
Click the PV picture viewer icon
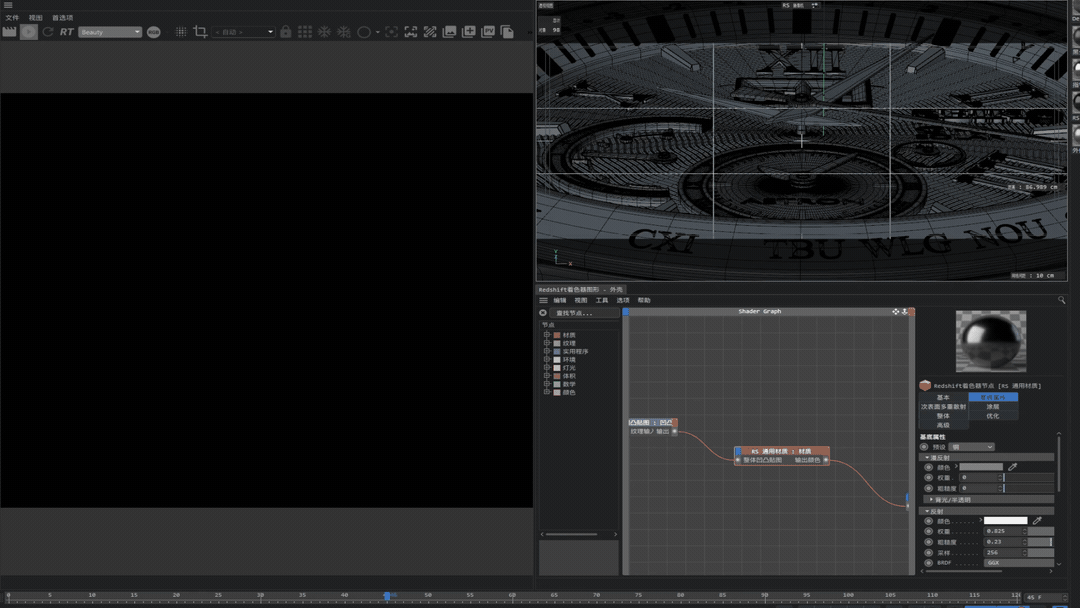(488, 32)
